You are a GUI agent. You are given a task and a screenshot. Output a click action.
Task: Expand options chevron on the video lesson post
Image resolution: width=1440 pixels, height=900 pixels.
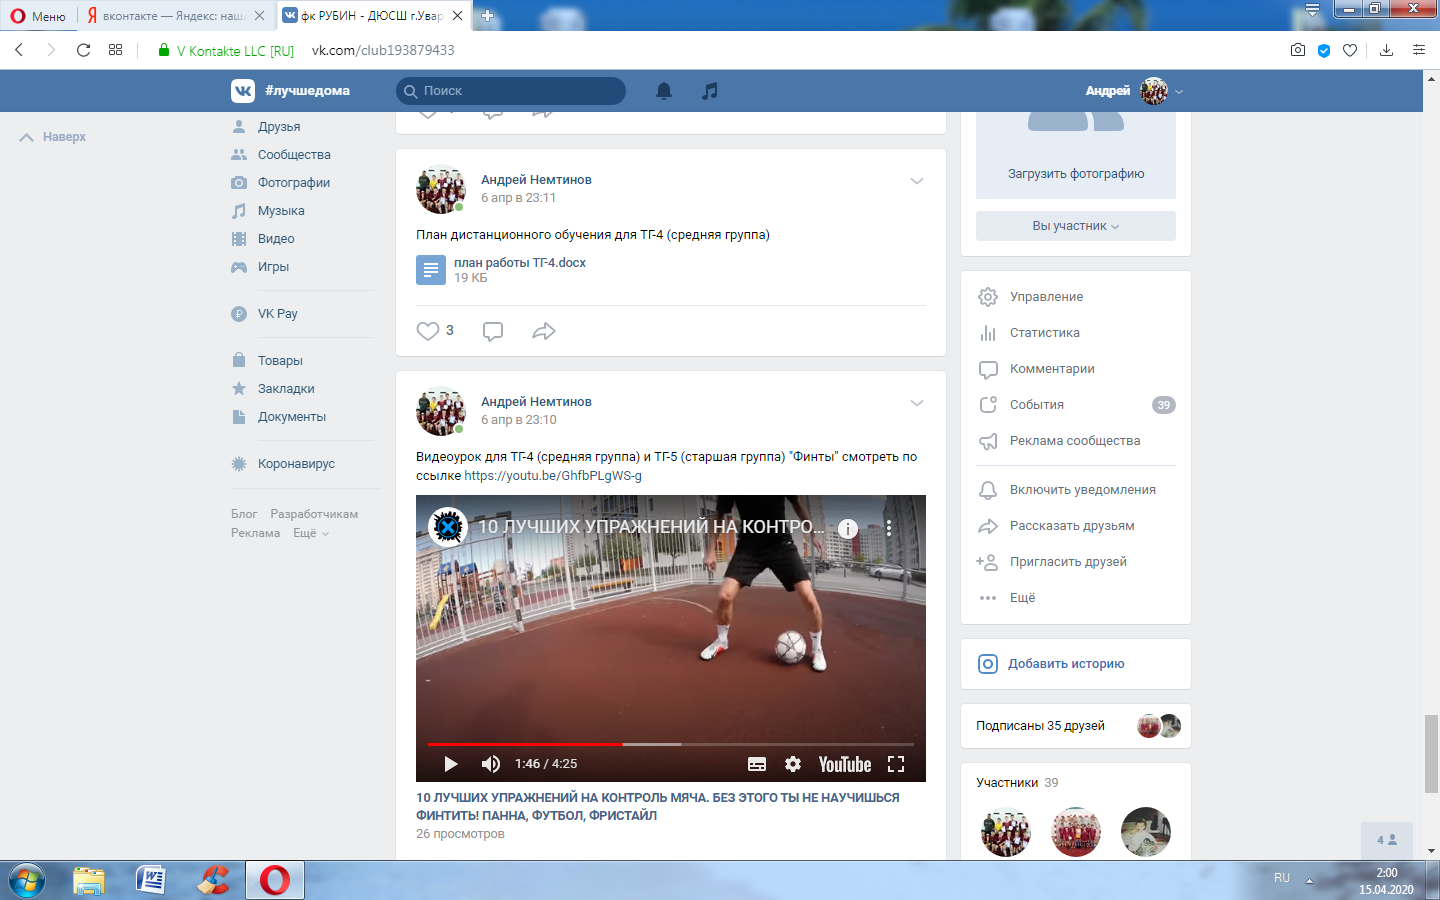pyautogui.click(x=917, y=403)
